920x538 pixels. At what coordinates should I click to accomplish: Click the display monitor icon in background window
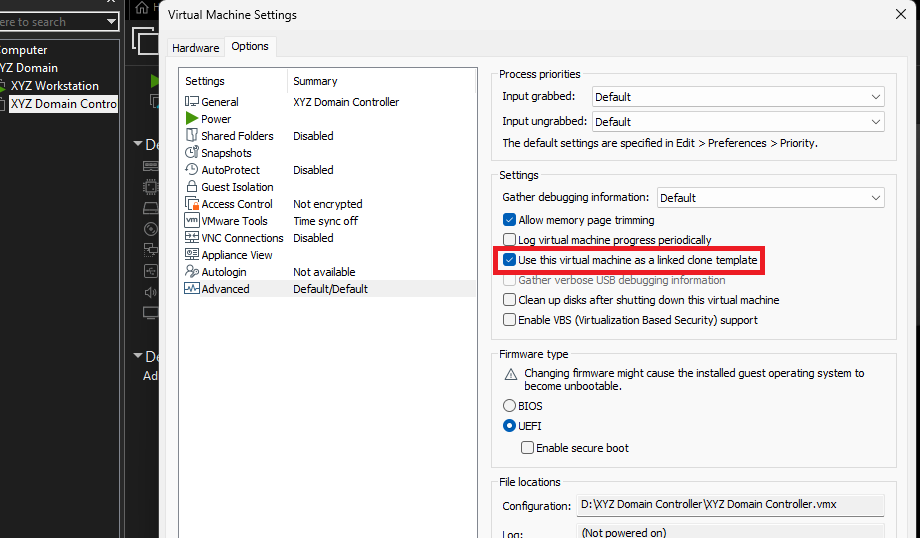[x=151, y=313]
